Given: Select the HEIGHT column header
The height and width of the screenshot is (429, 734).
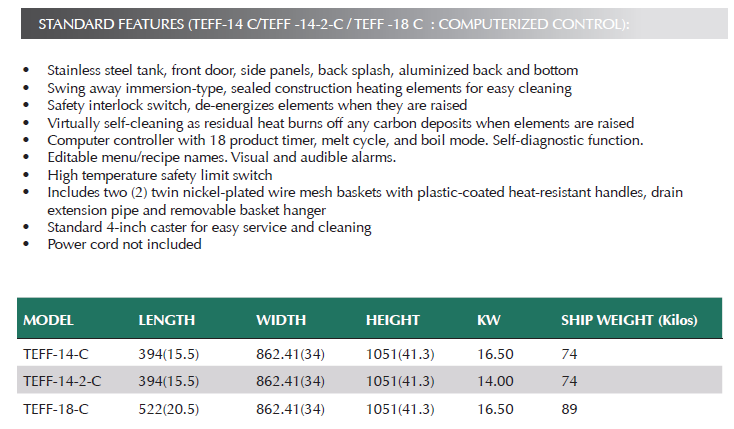Looking at the screenshot, I should click(x=393, y=320).
